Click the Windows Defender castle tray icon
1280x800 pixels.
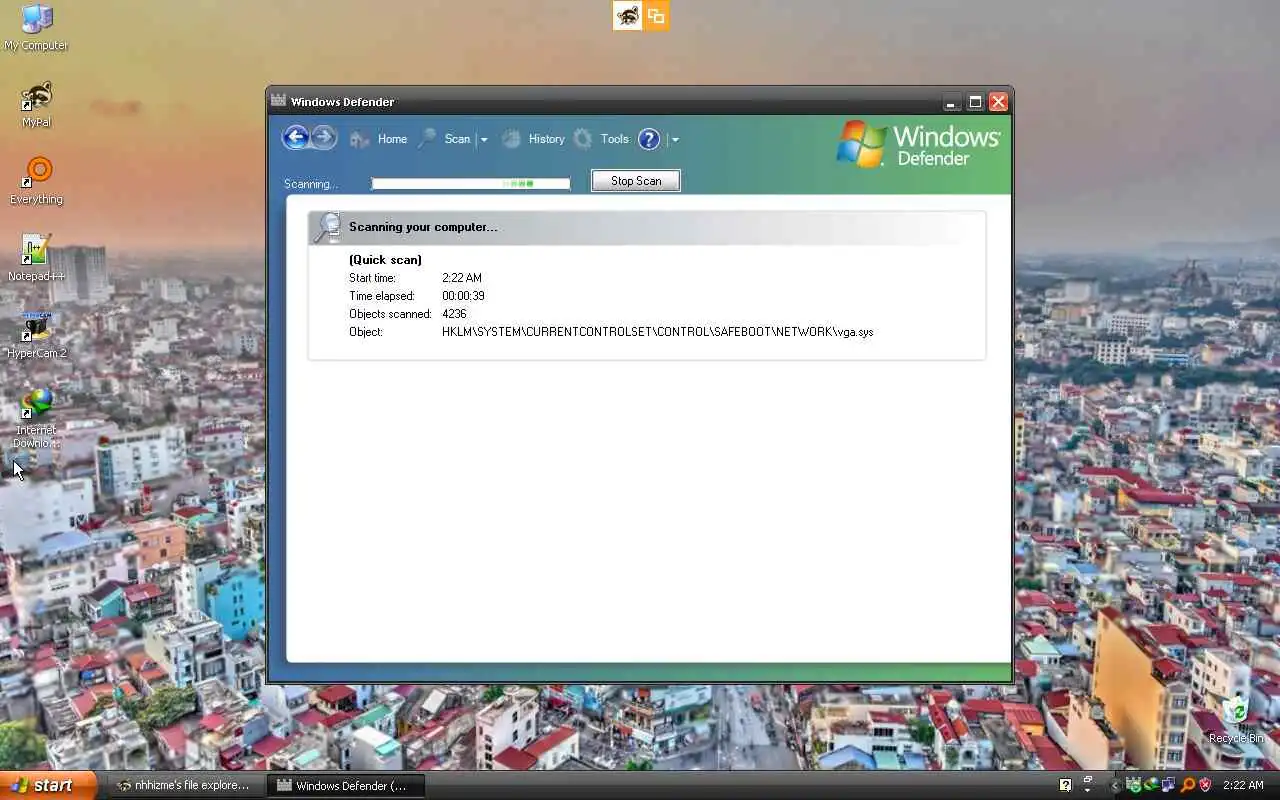(1134, 785)
